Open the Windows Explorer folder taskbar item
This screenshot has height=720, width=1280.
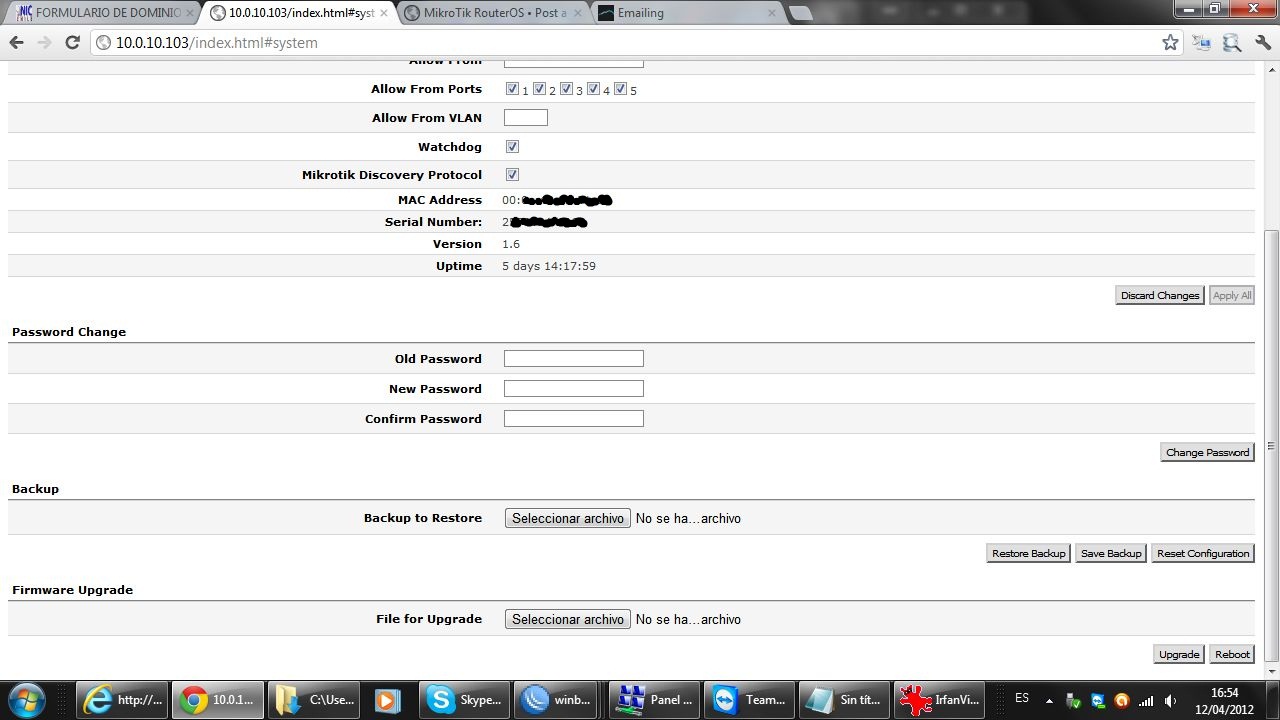pos(315,700)
